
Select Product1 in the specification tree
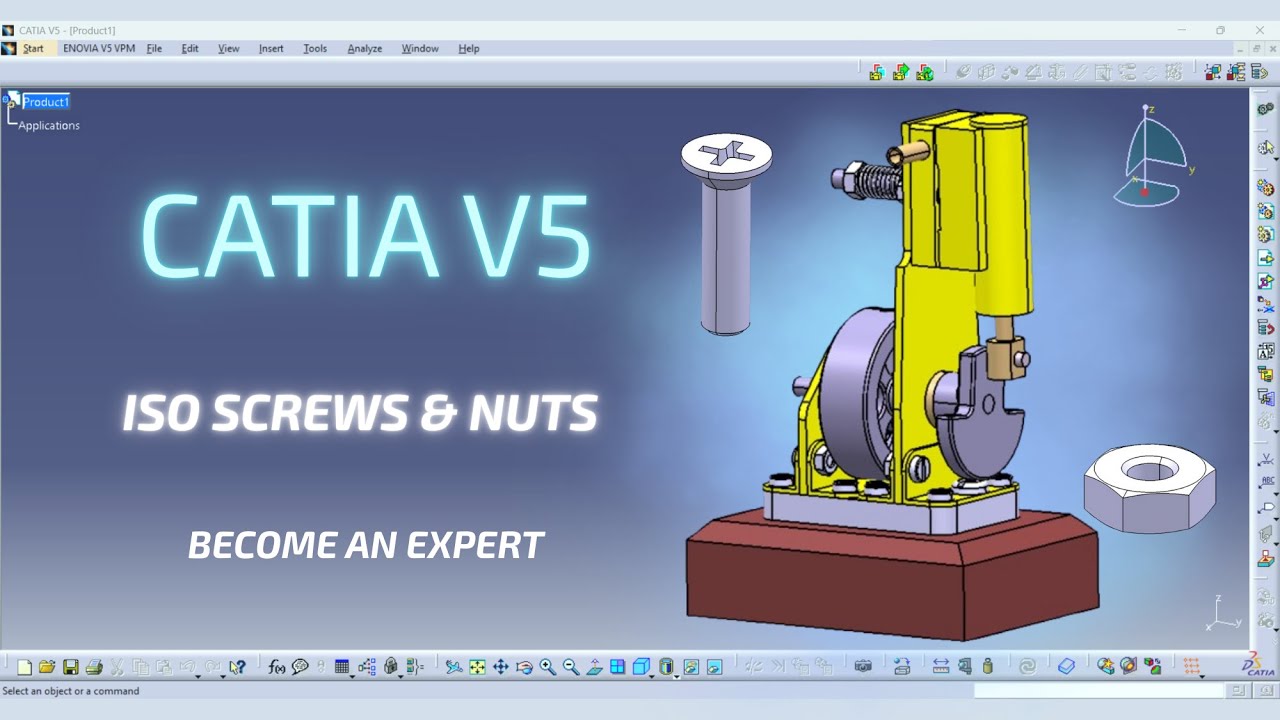(46, 102)
